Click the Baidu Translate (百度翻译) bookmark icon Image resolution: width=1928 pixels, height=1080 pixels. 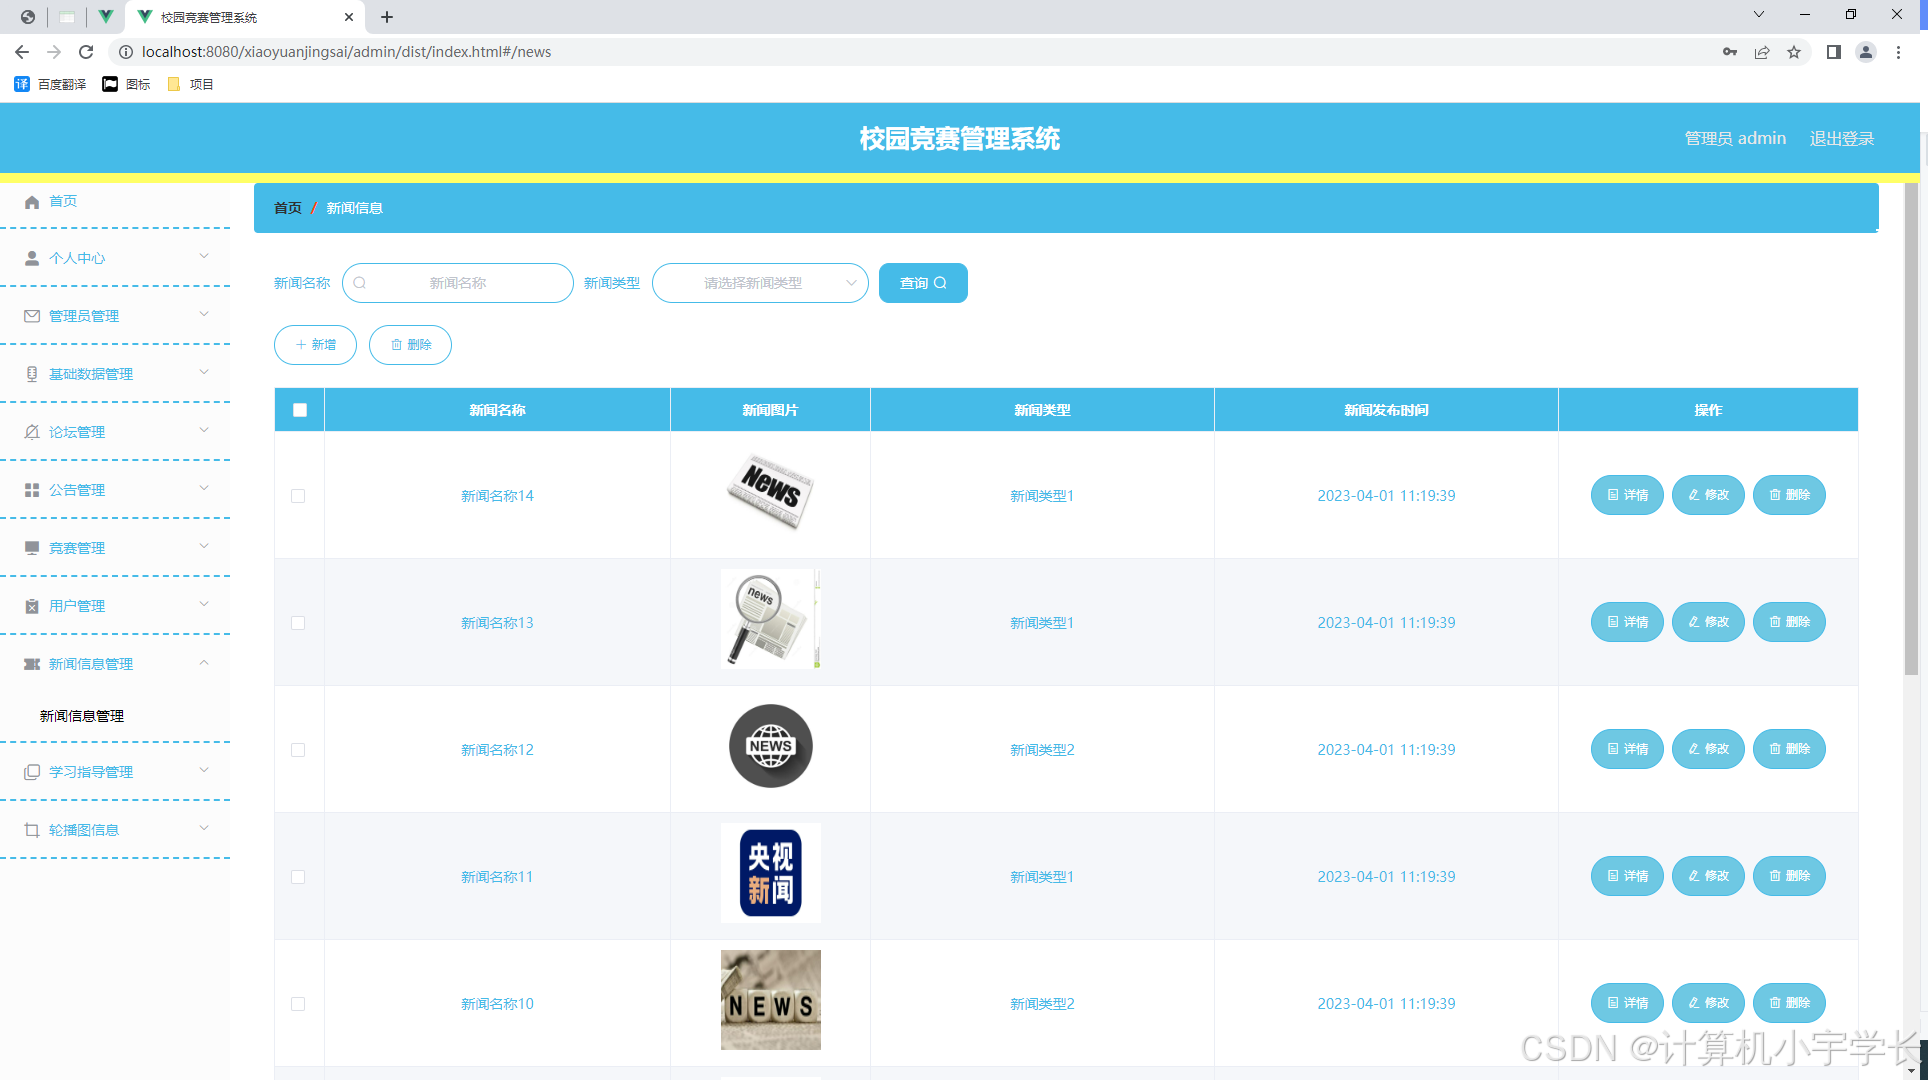[22, 84]
